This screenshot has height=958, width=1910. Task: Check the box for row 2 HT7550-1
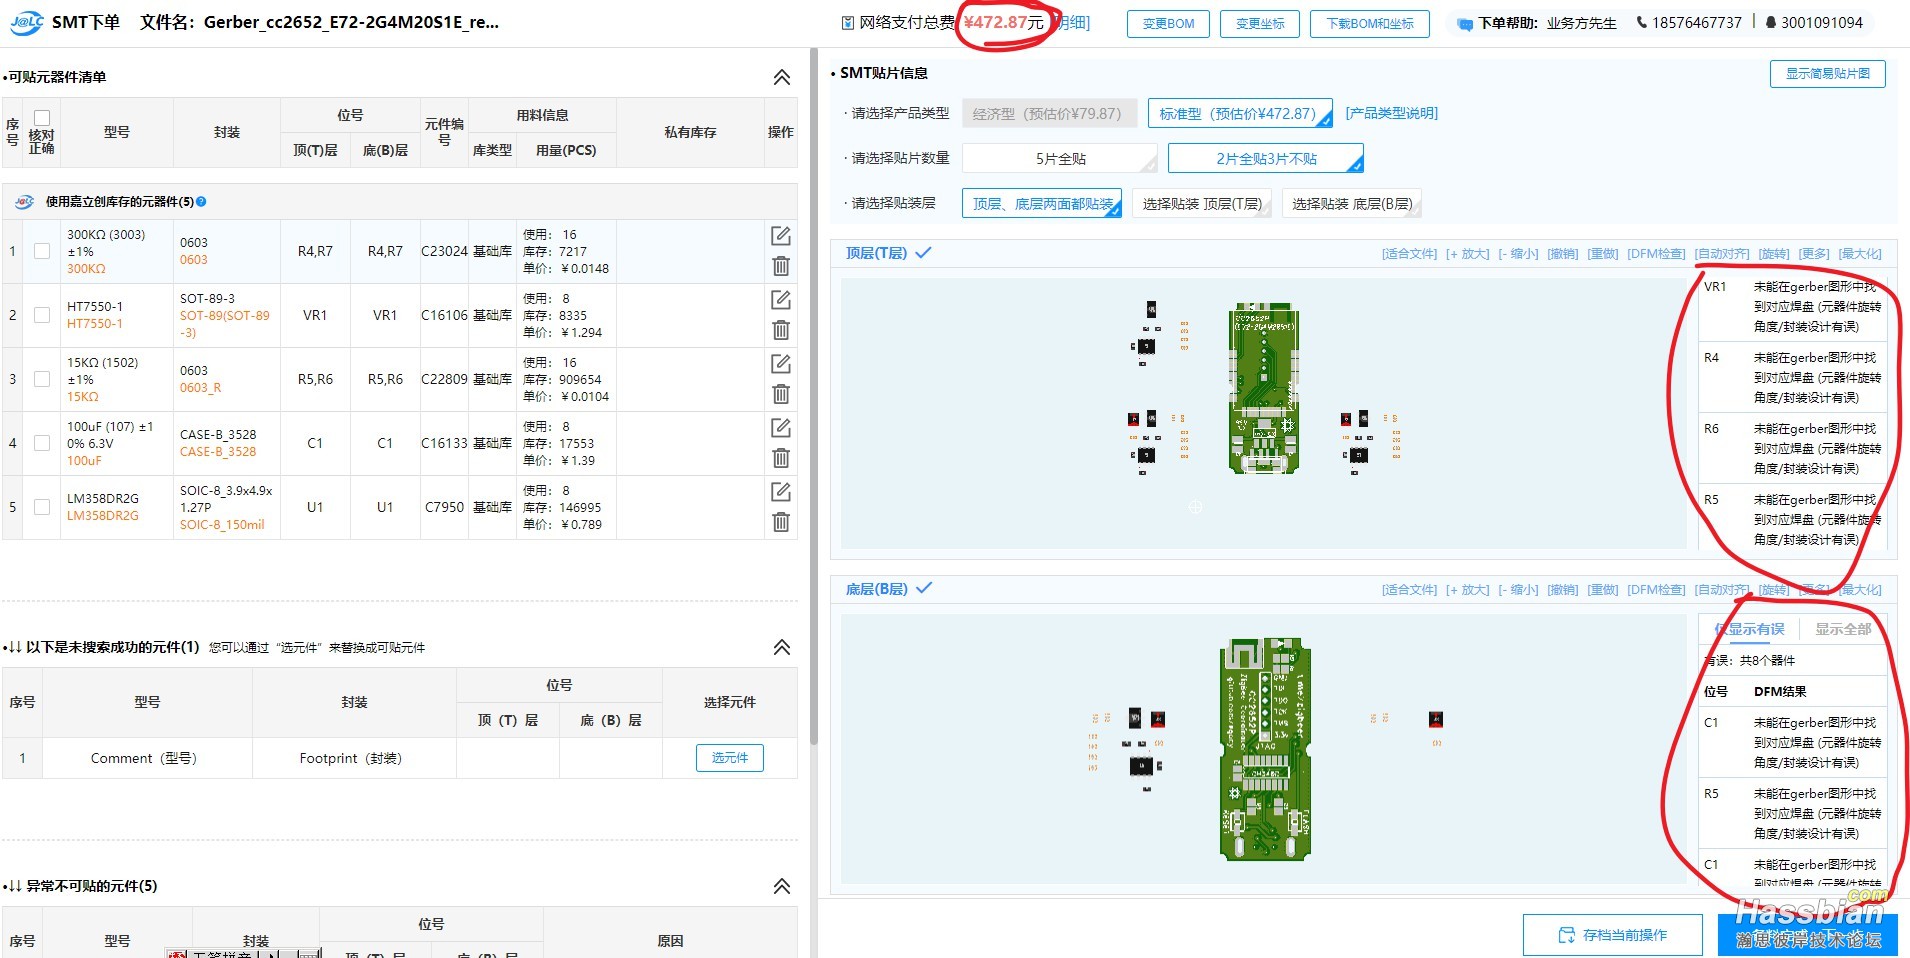point(42,315)
